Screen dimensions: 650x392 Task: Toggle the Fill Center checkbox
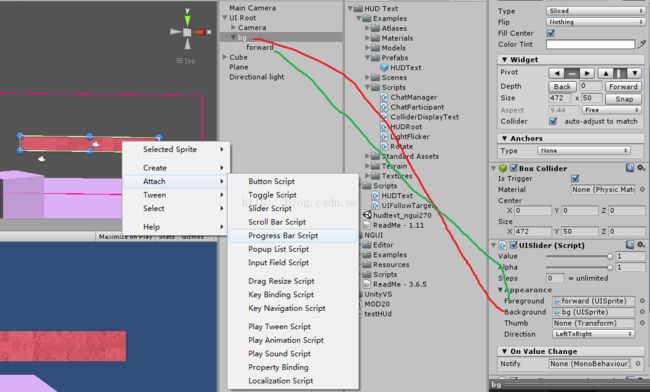coord(551,33)
